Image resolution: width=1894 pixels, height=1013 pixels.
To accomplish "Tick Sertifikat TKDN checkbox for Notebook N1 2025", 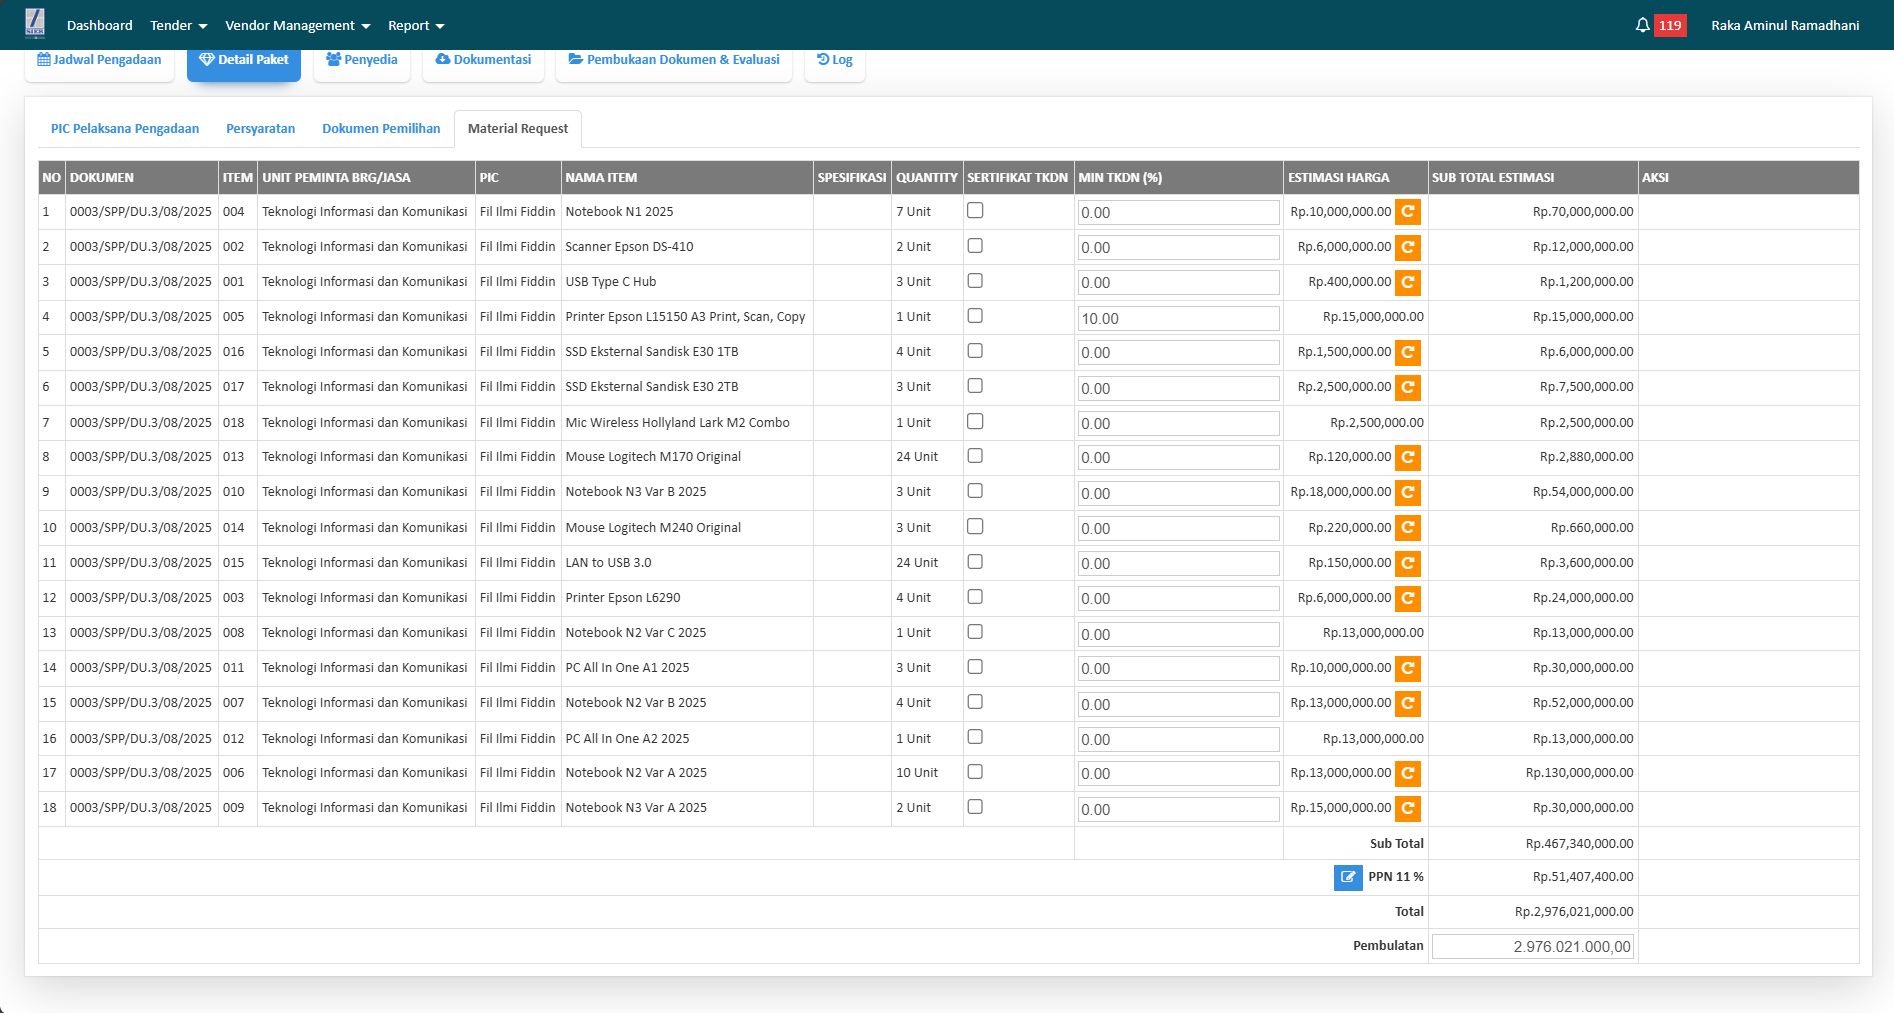I will (975, 210).
